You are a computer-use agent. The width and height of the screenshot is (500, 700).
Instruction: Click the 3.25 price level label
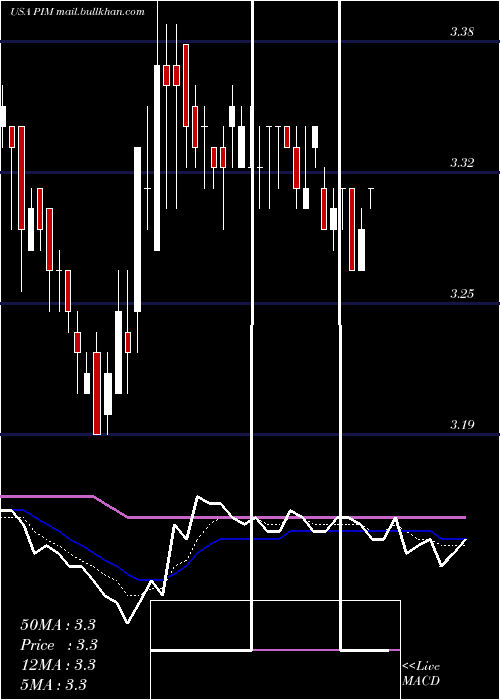[462, 294]
